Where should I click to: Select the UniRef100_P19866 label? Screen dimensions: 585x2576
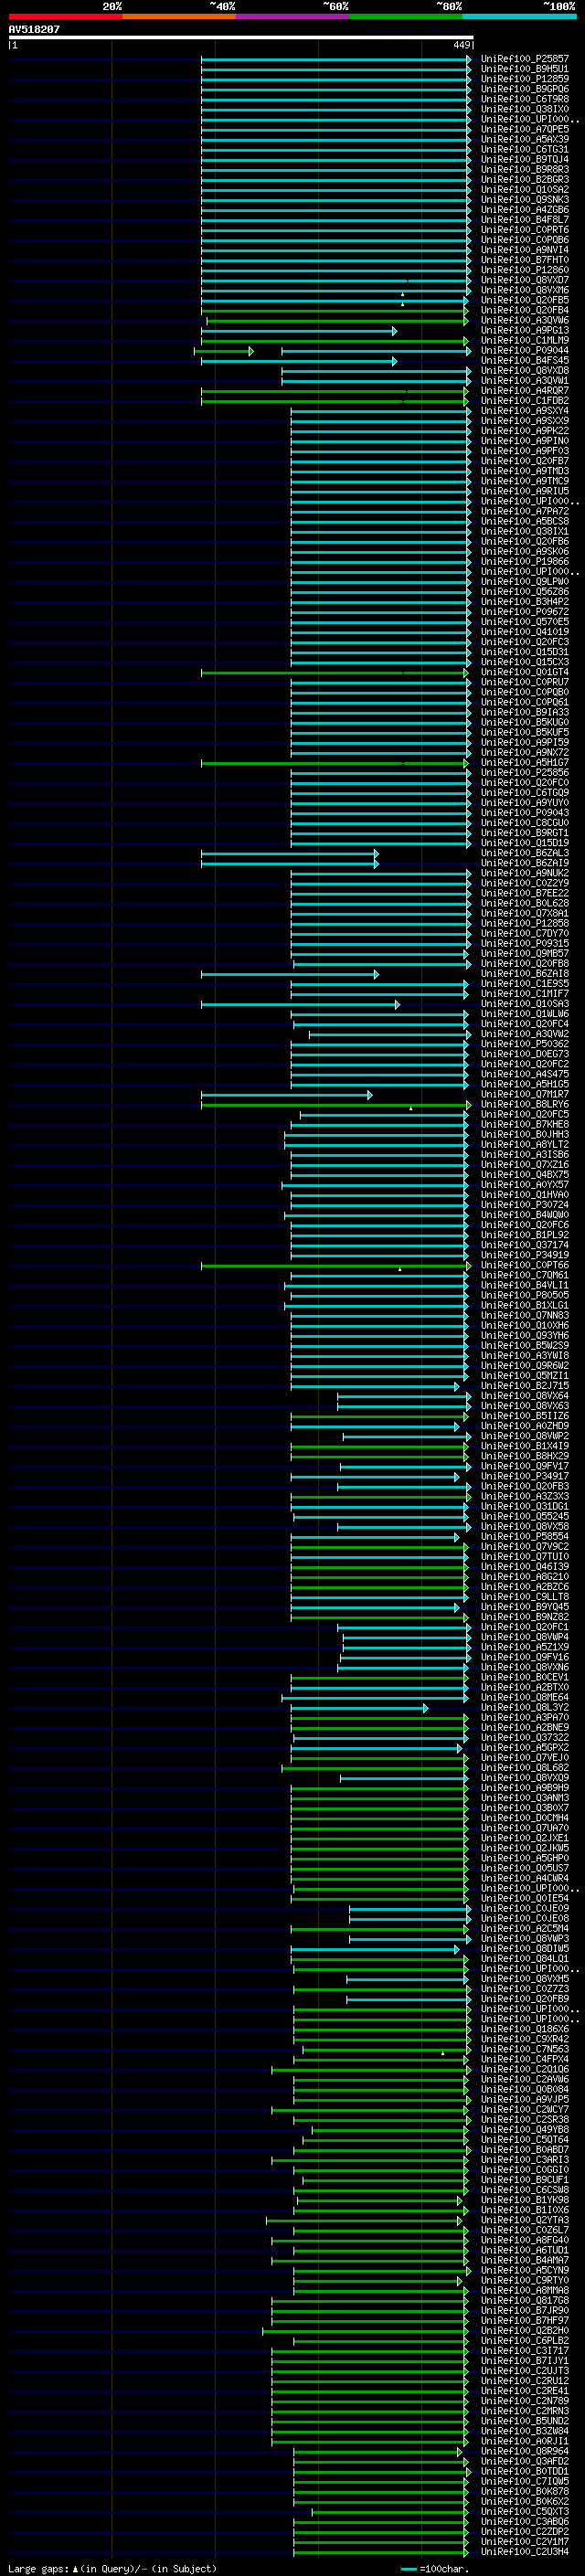coord(525,562)
